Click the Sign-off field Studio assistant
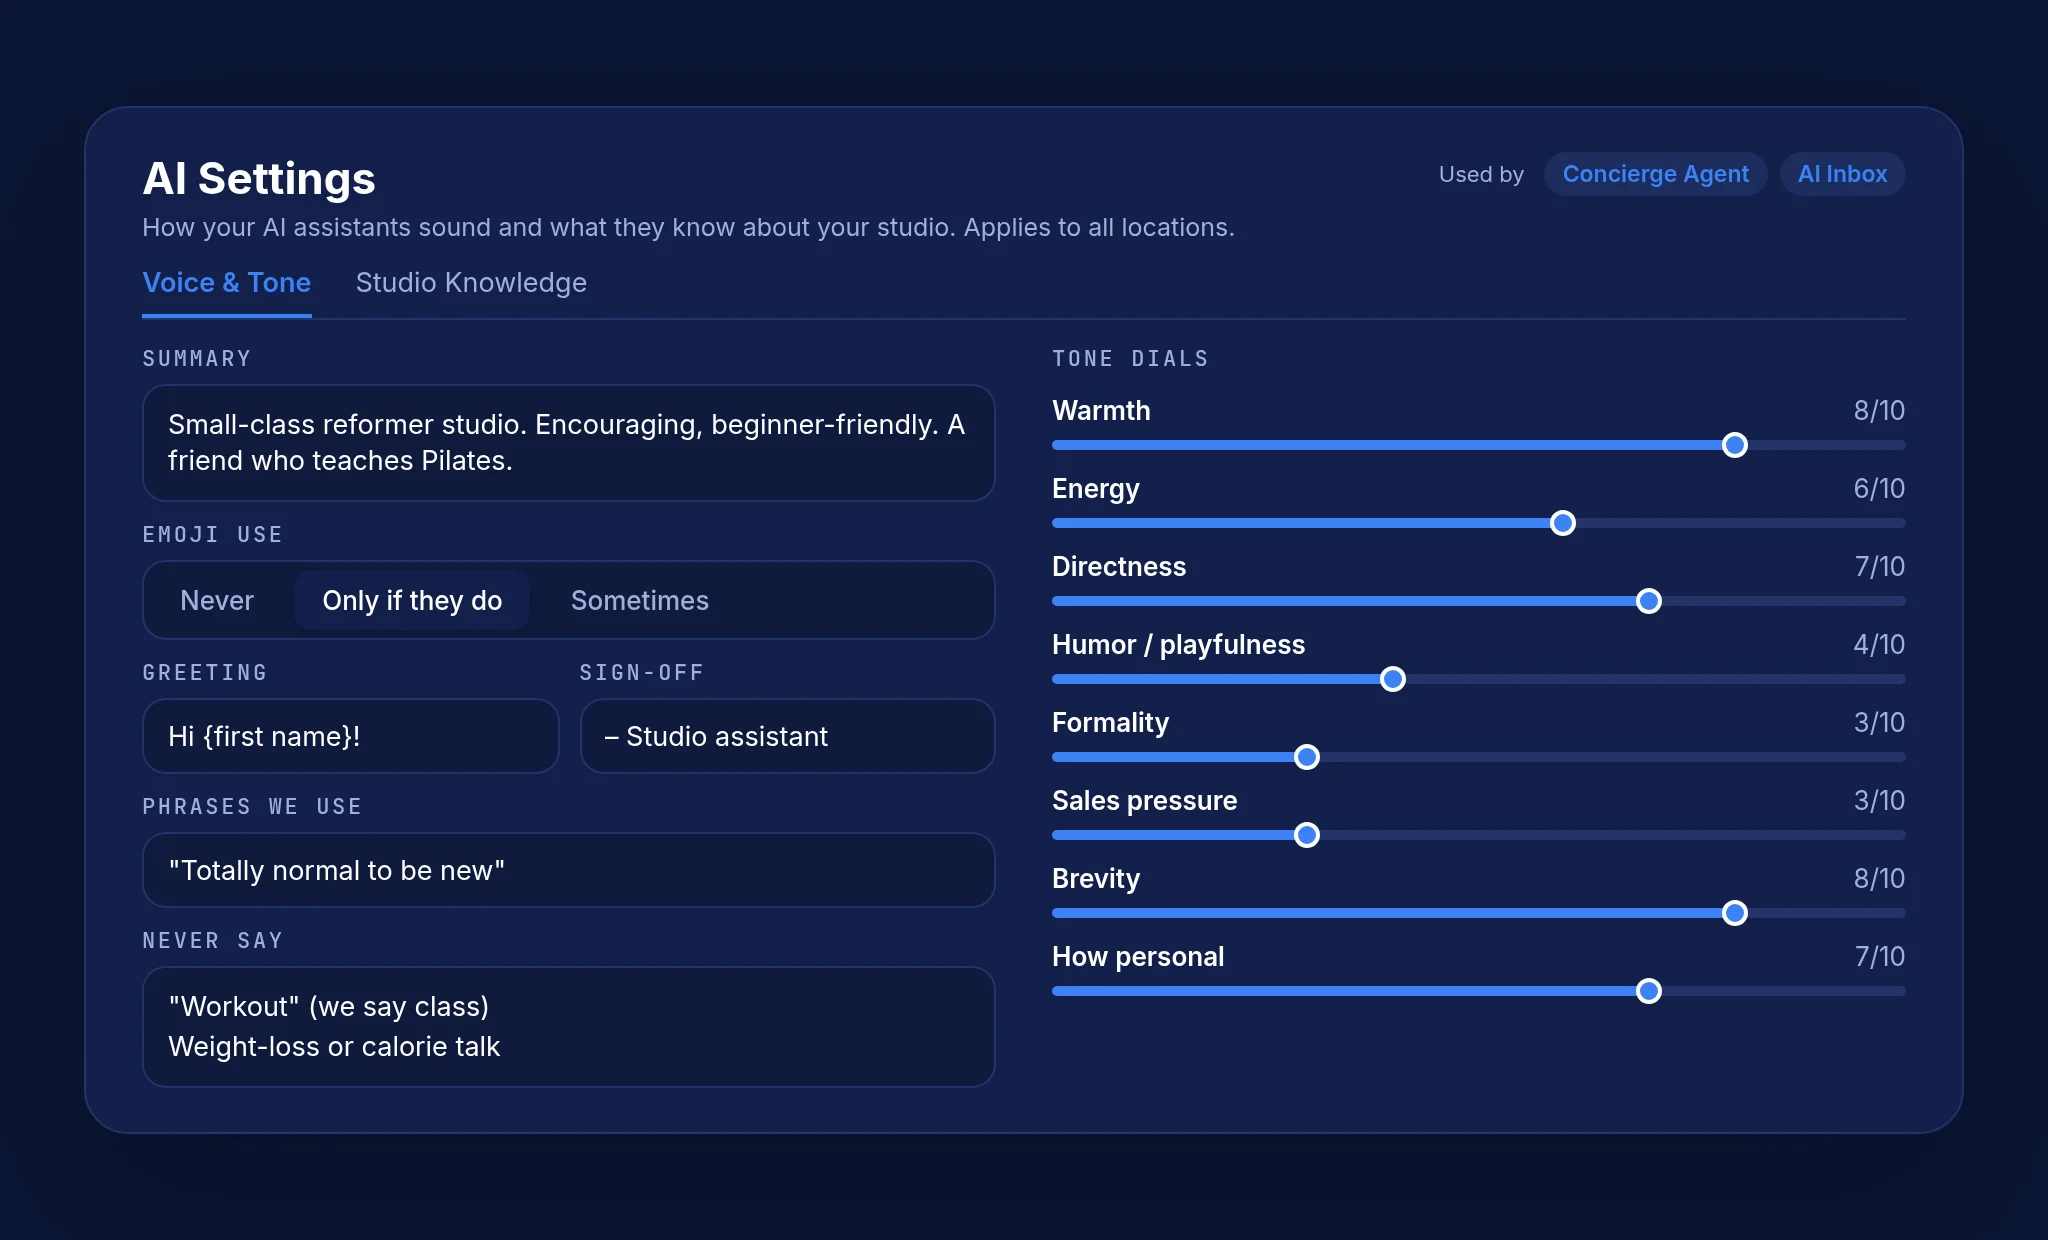The height and width of the screenshot is (1240, 2048). 787,736
